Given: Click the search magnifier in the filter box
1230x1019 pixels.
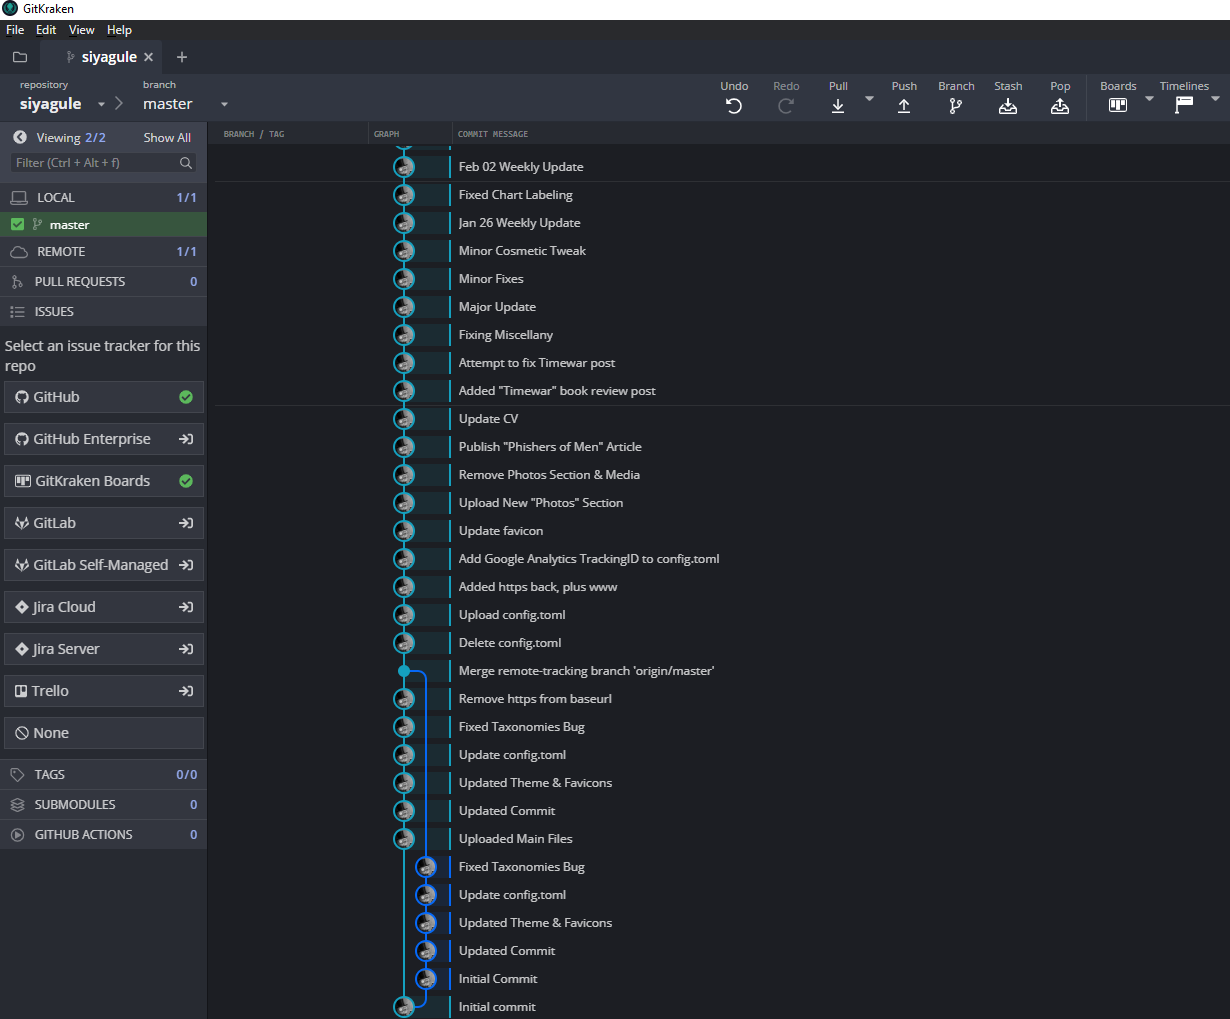Looking at the screenshot, I should (186, 162).
